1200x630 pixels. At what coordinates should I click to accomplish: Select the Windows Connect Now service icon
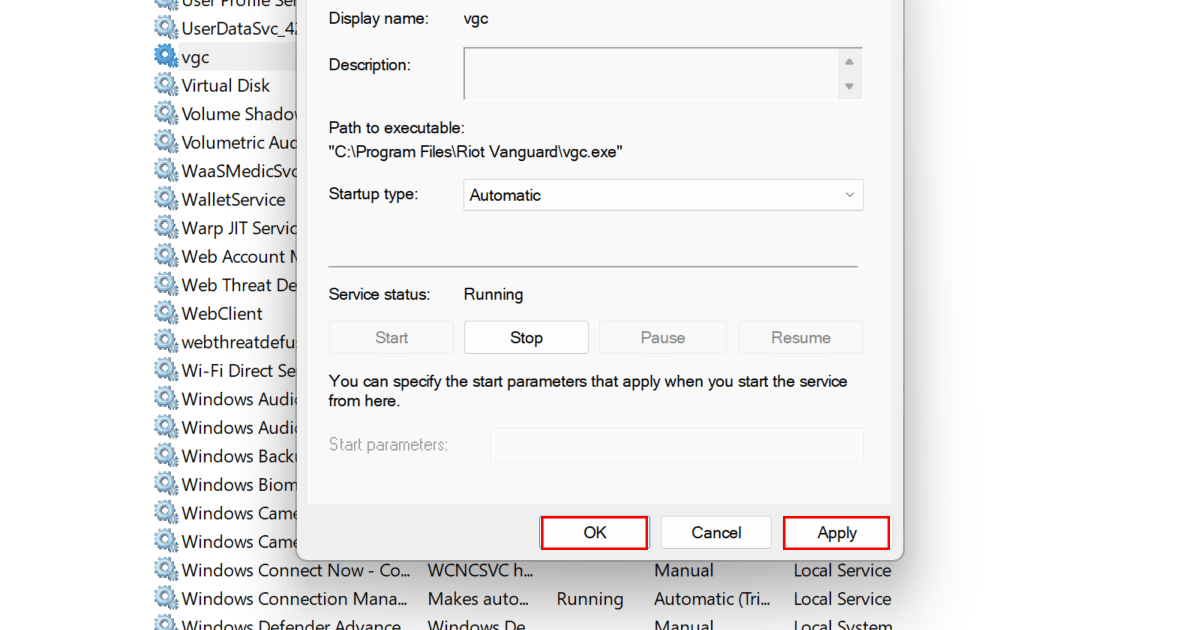[x=166, y=570]
